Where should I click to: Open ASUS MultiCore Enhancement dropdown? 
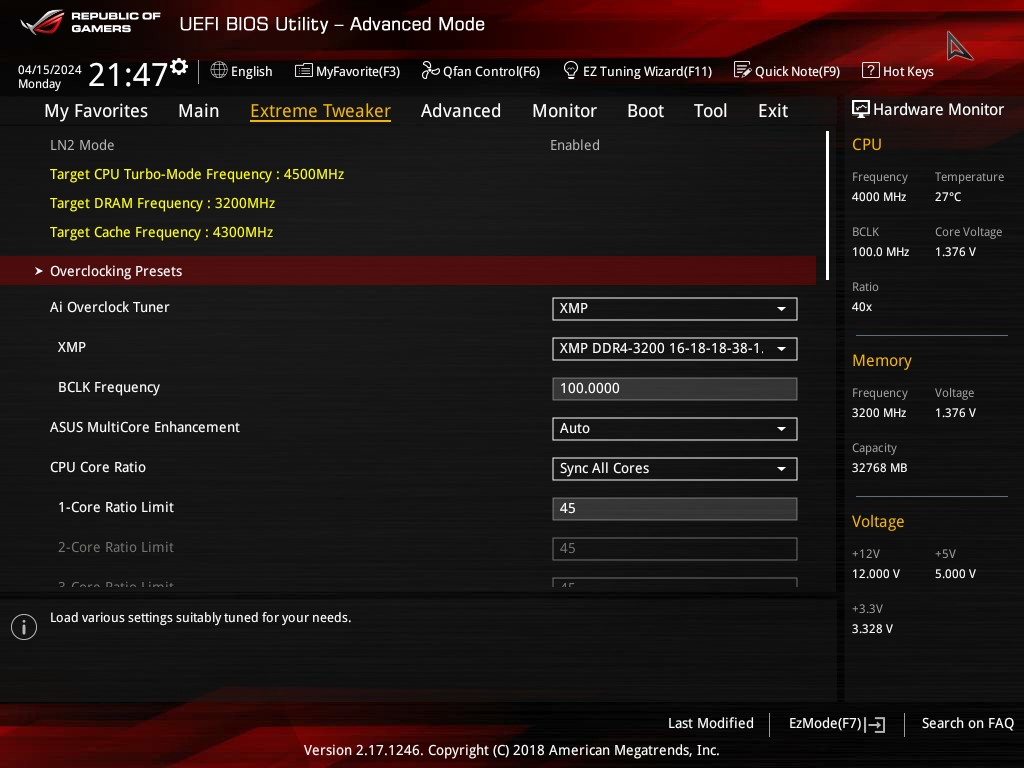[675, 428]
